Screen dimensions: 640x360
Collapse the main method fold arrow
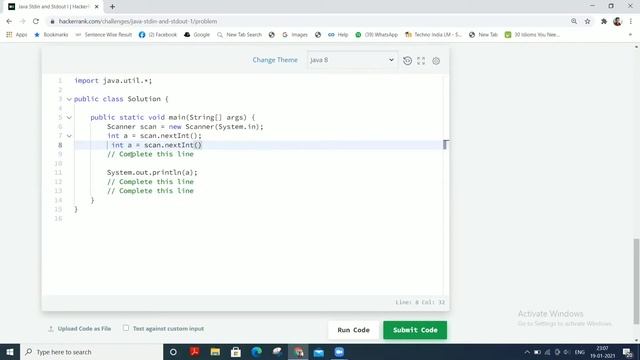click(x=69, y=118)
